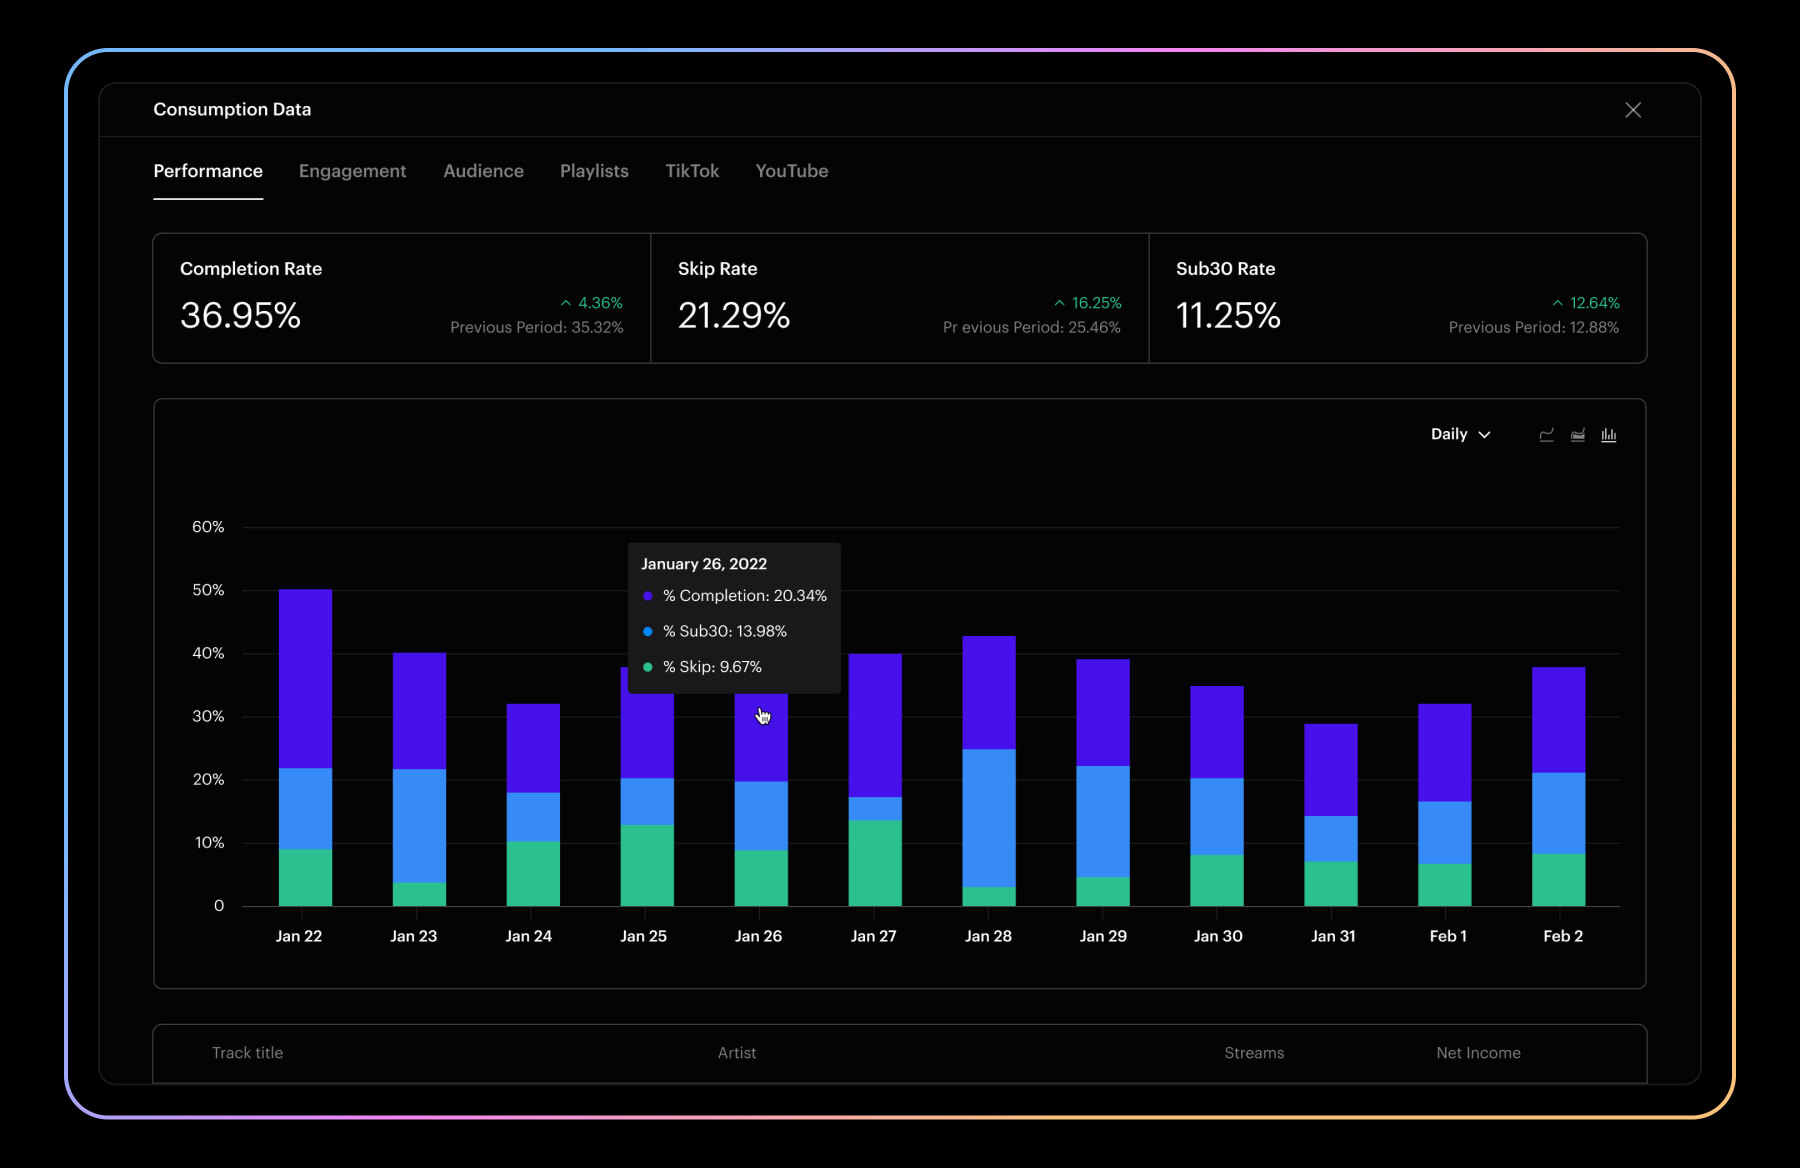The image size is (1800, 1168).
Task: Switch chart to line graph view
Action: (1546, 435)
